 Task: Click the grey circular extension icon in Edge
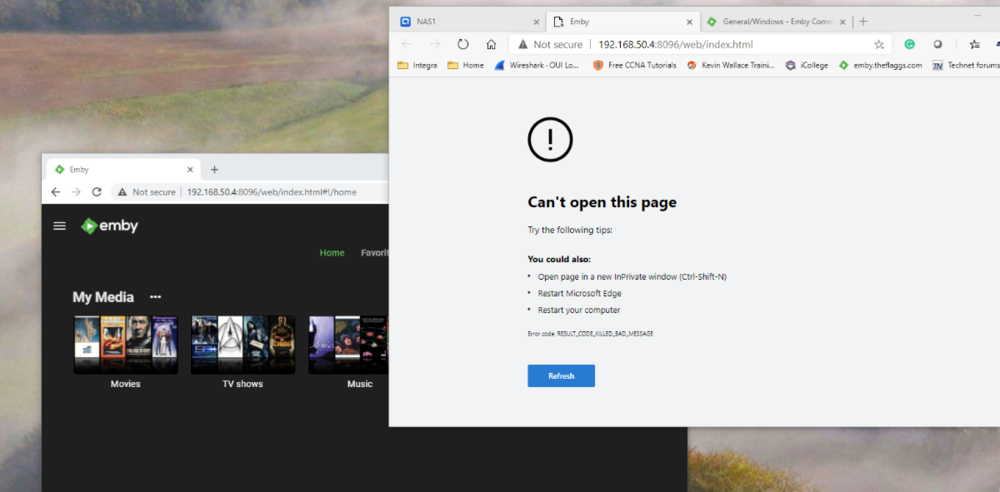point(938,44)
